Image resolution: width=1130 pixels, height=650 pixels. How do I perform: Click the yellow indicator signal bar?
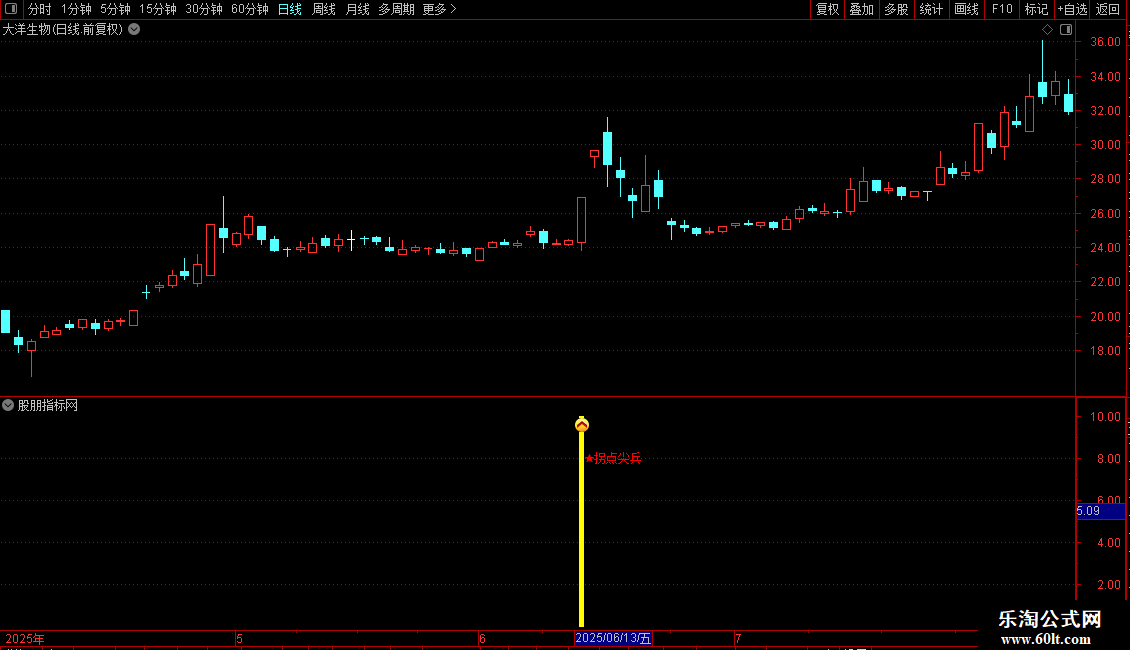point(582,530)
